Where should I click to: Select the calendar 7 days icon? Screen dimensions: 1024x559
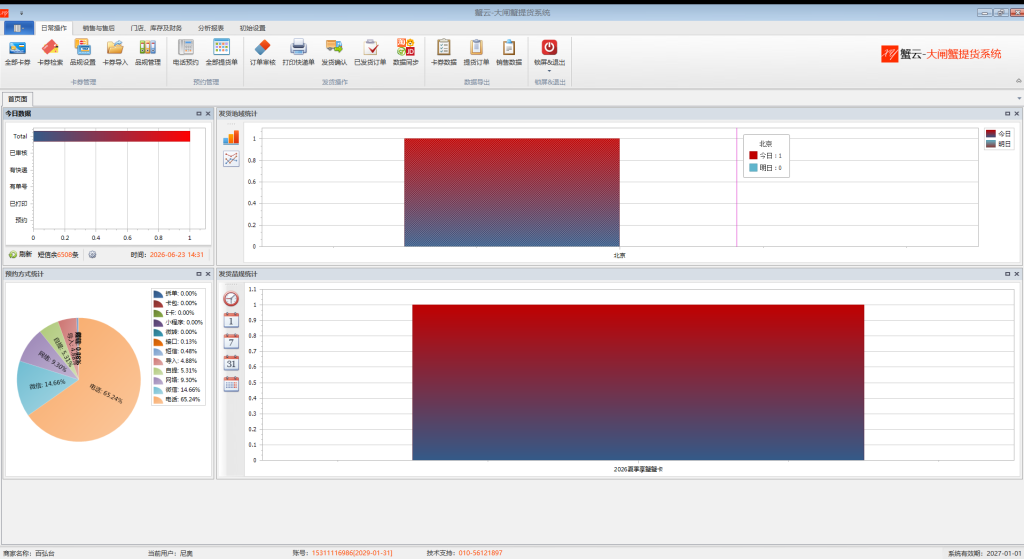click(x=231, y=342)
